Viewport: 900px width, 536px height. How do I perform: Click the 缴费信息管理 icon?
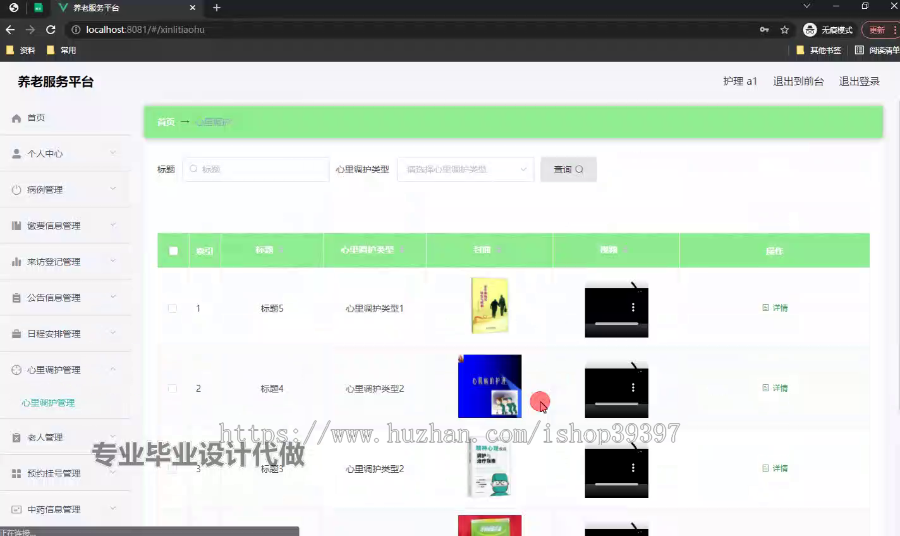tap(16, 226)
